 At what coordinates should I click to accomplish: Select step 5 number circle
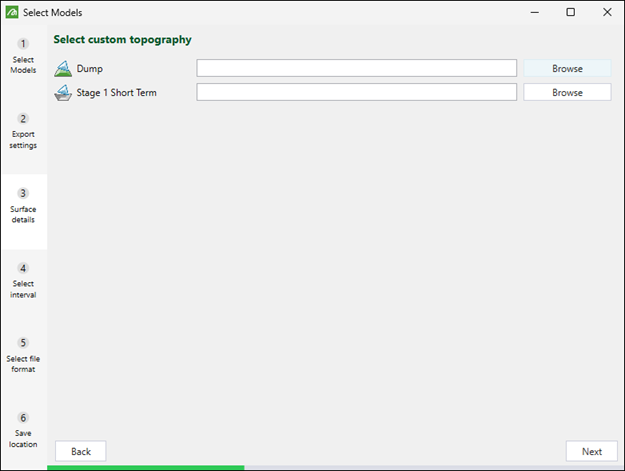pos(23,343)
